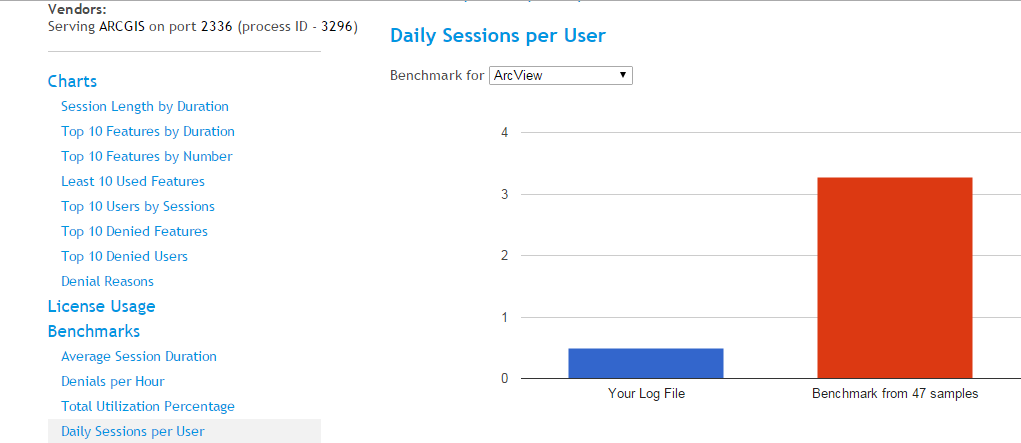Open Session Length by Duration chart

click(144, 106)
